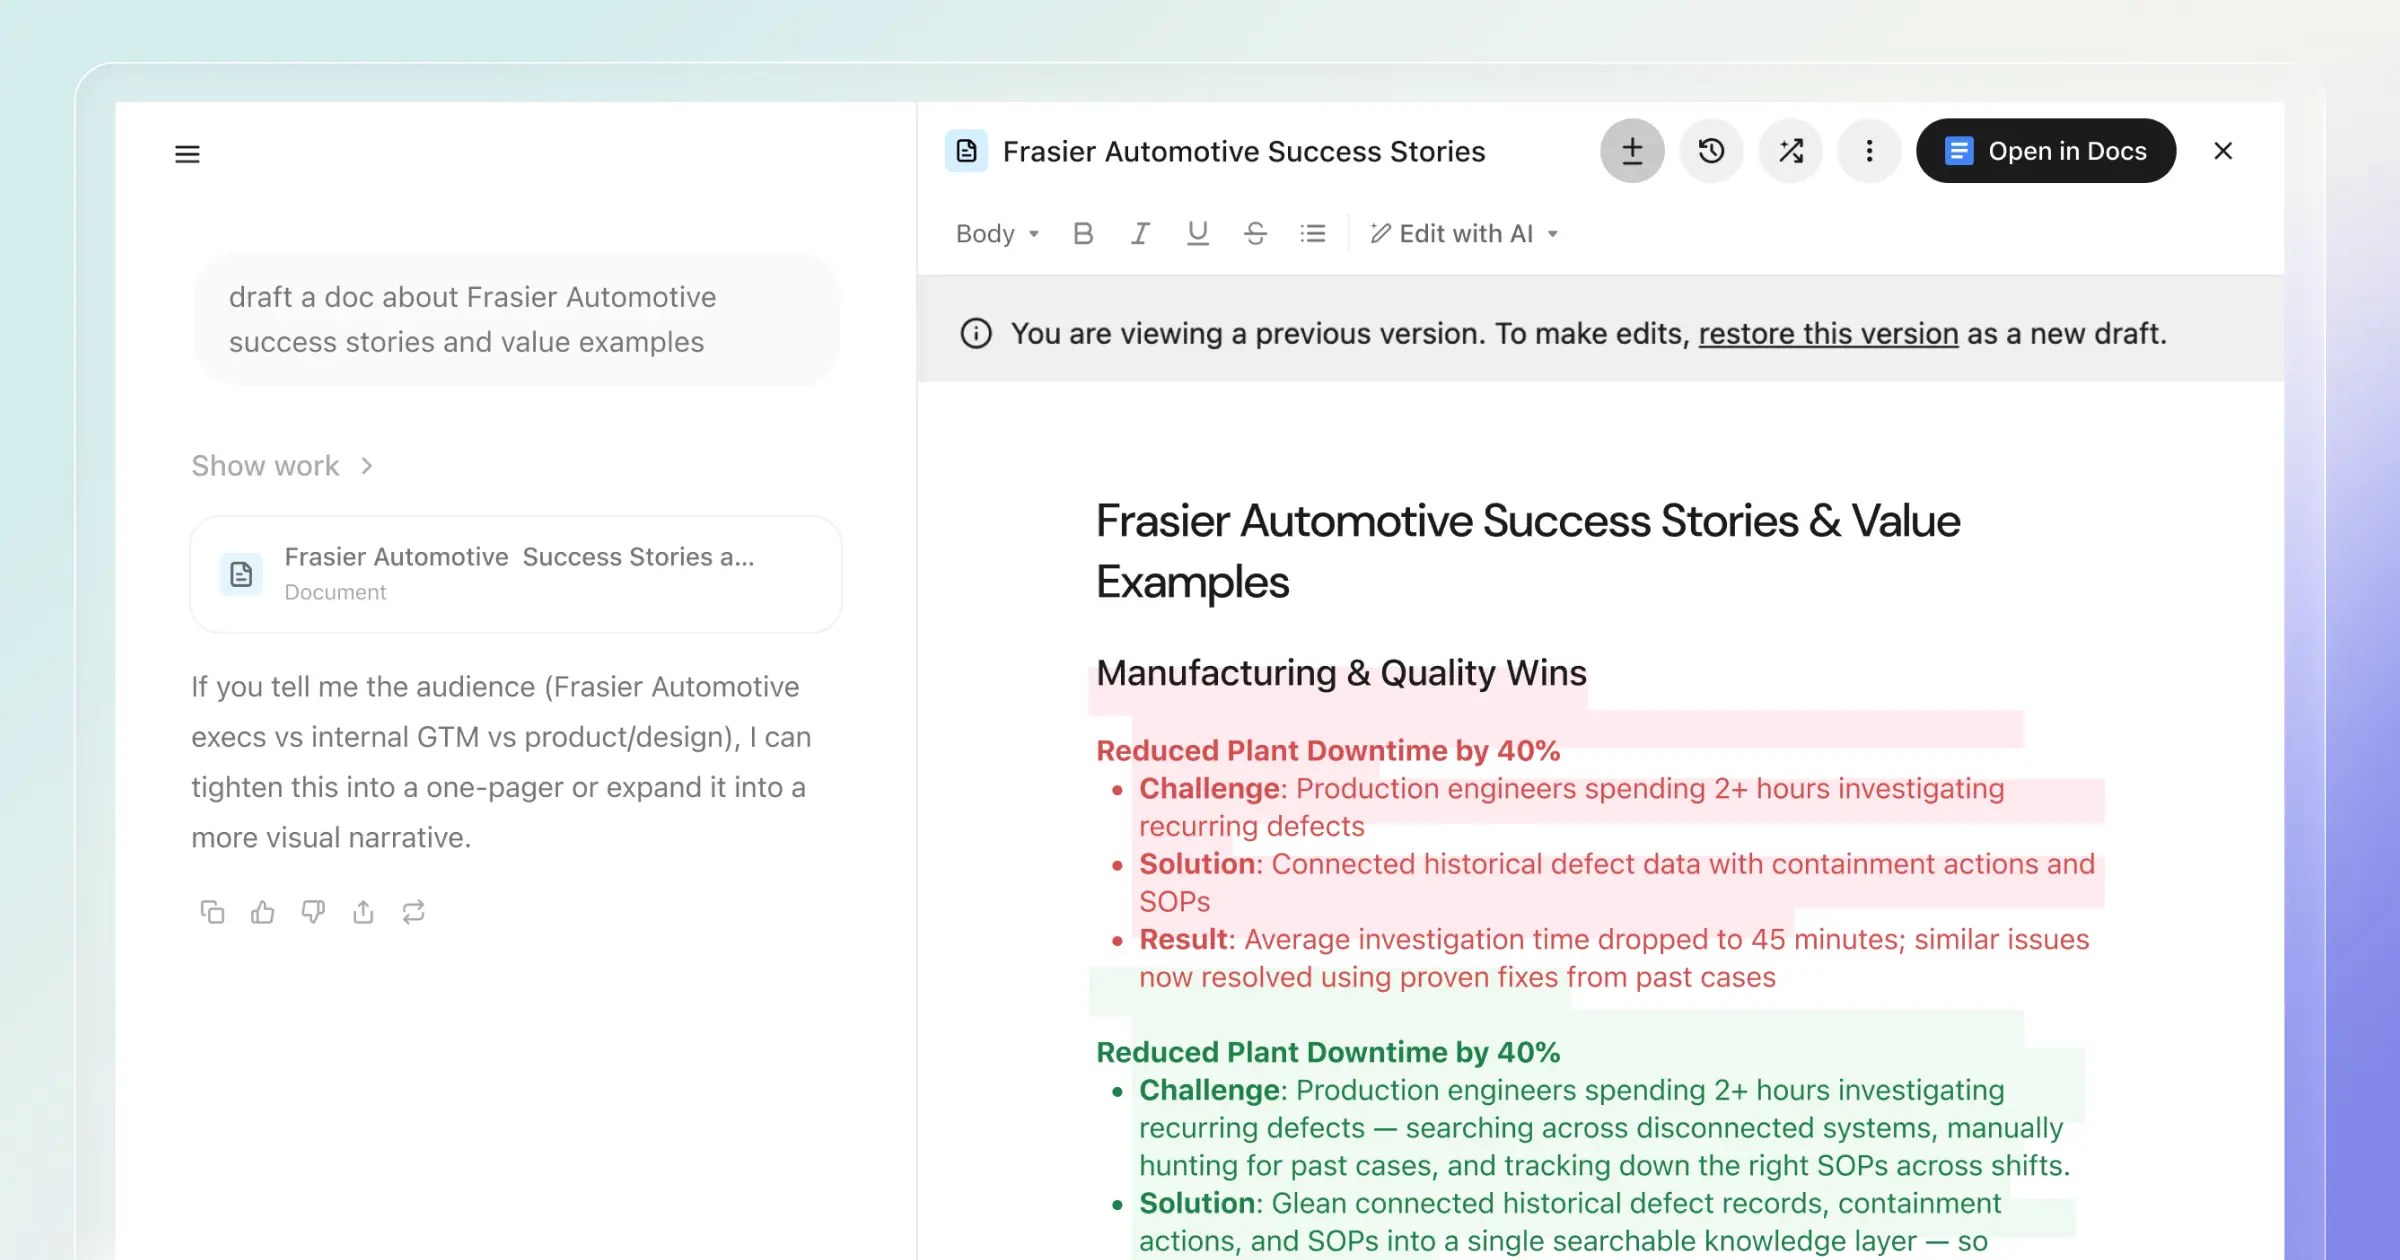The height and width of the screenshot is (1260, 2400).
Task: Give the response a thumbs up
Action: point(263,912)
